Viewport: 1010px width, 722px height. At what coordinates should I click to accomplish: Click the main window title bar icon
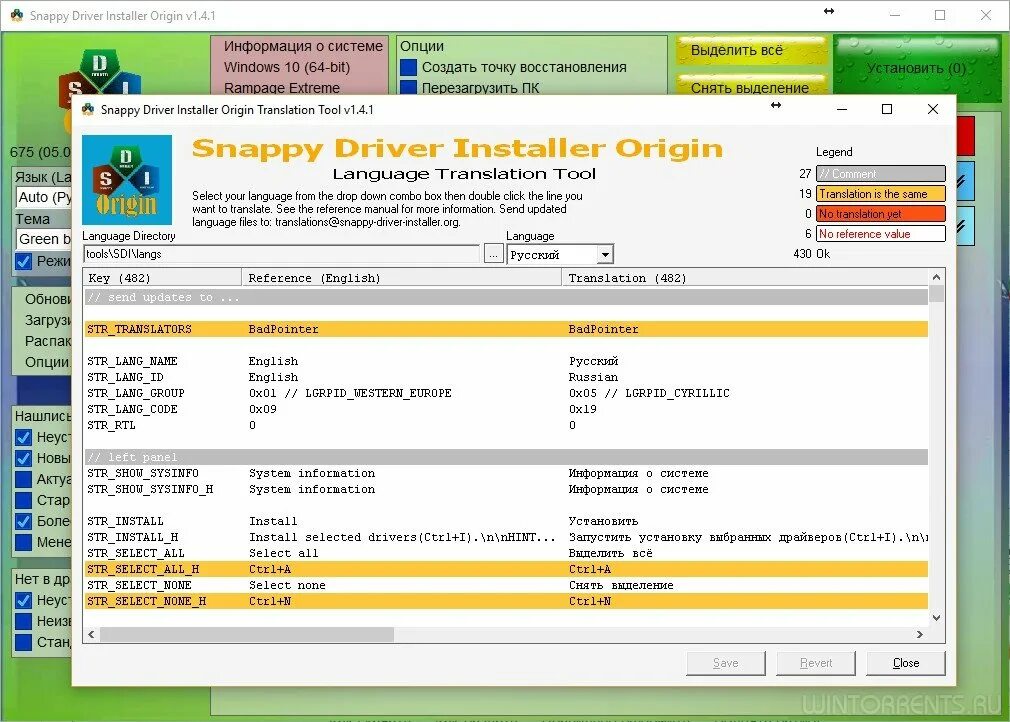[x=17, y=15]
